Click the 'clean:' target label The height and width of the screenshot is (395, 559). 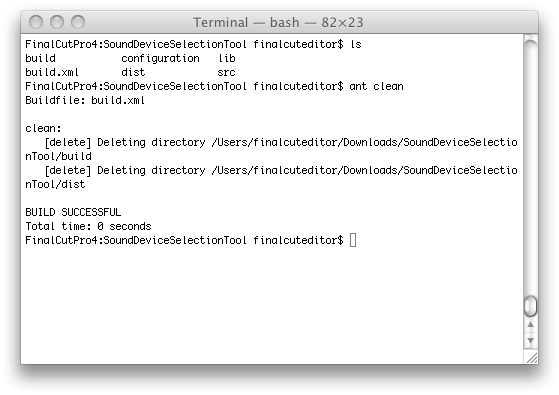tap(43, 128)
